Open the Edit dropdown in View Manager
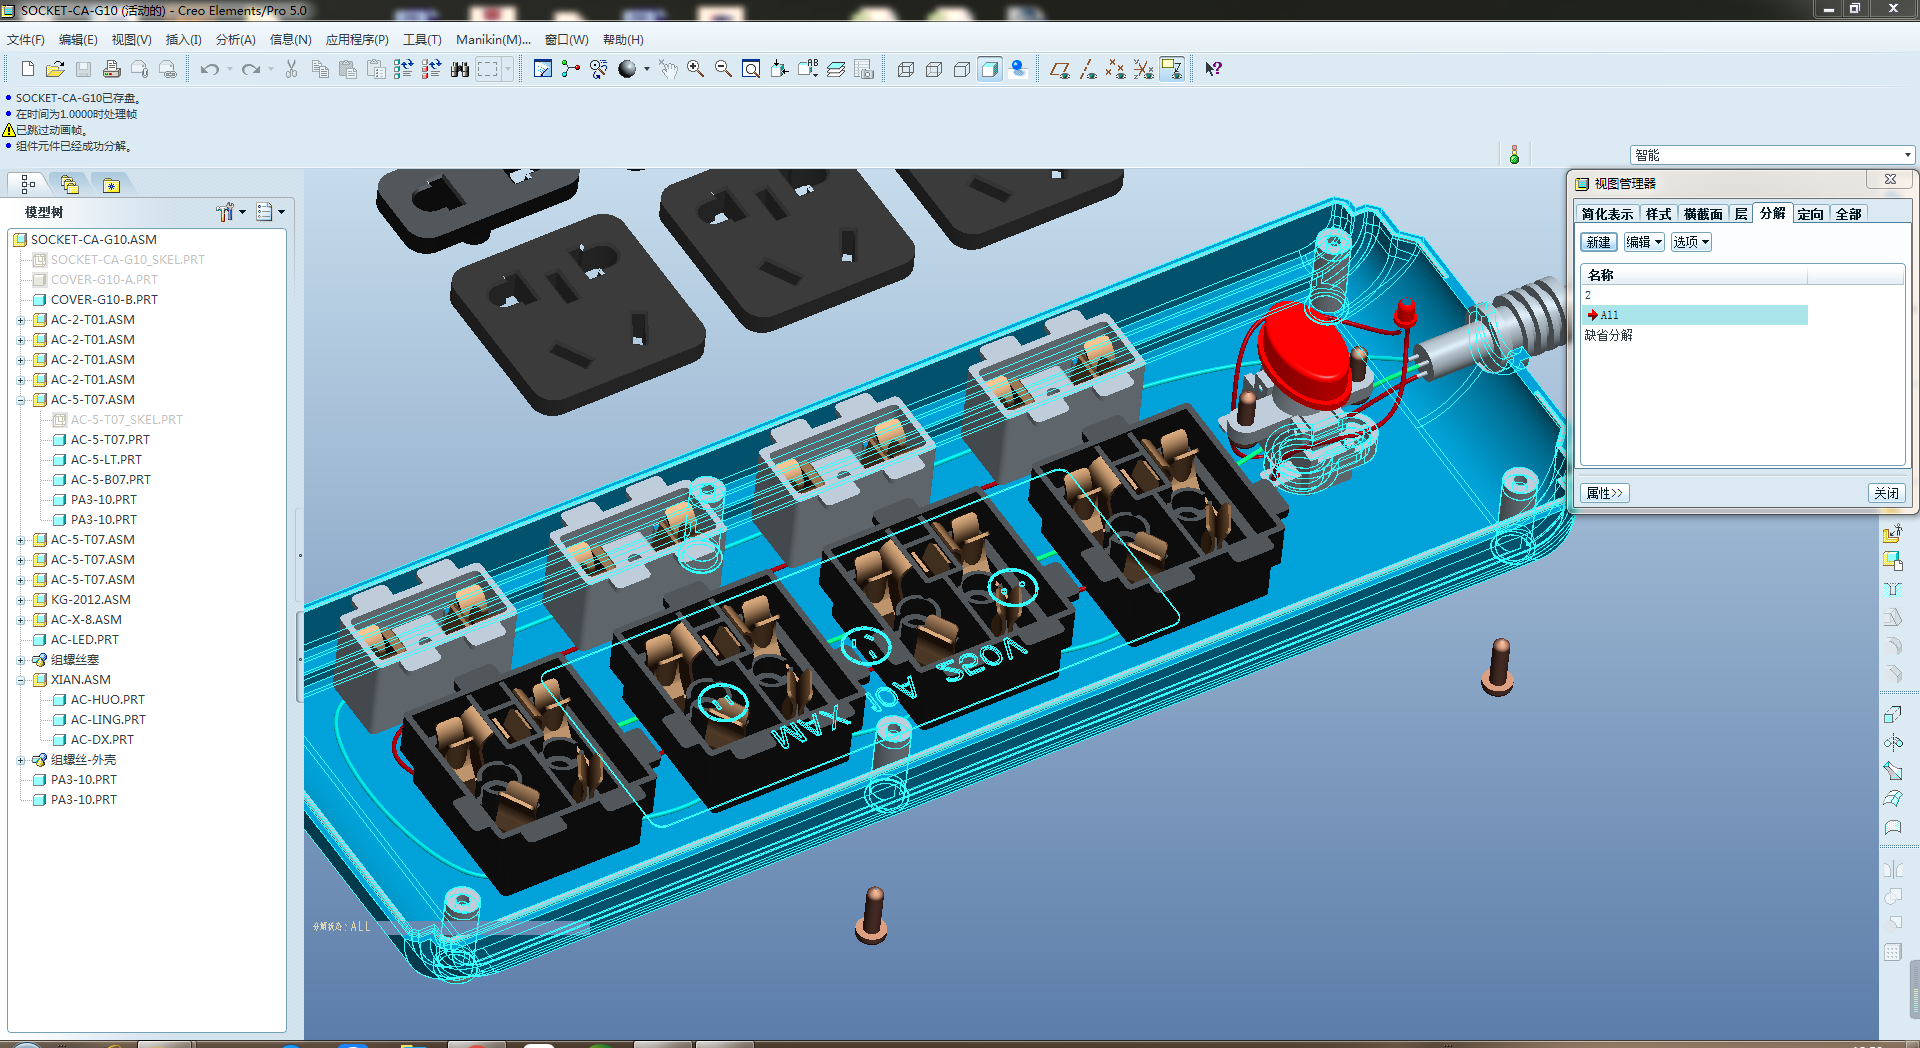 point(1644,242)
